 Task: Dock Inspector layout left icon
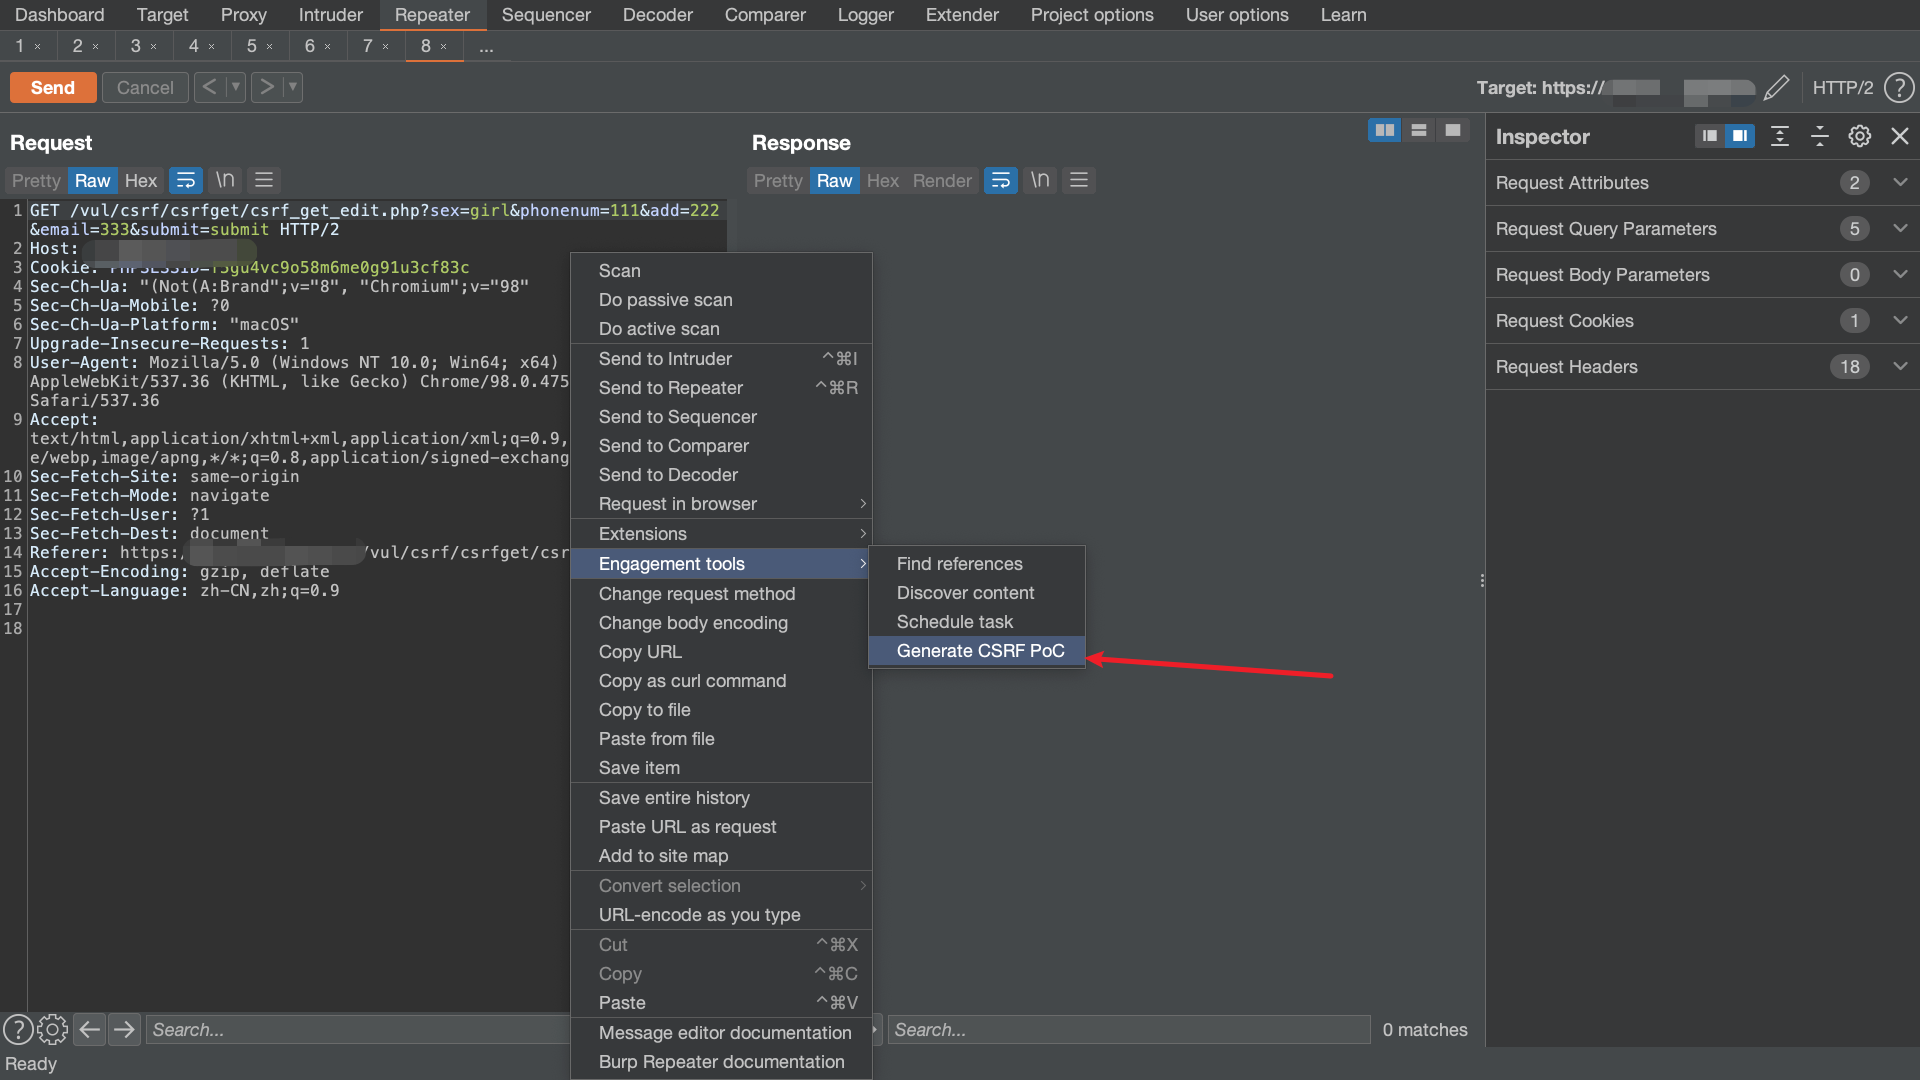[x=1710, y=136]
